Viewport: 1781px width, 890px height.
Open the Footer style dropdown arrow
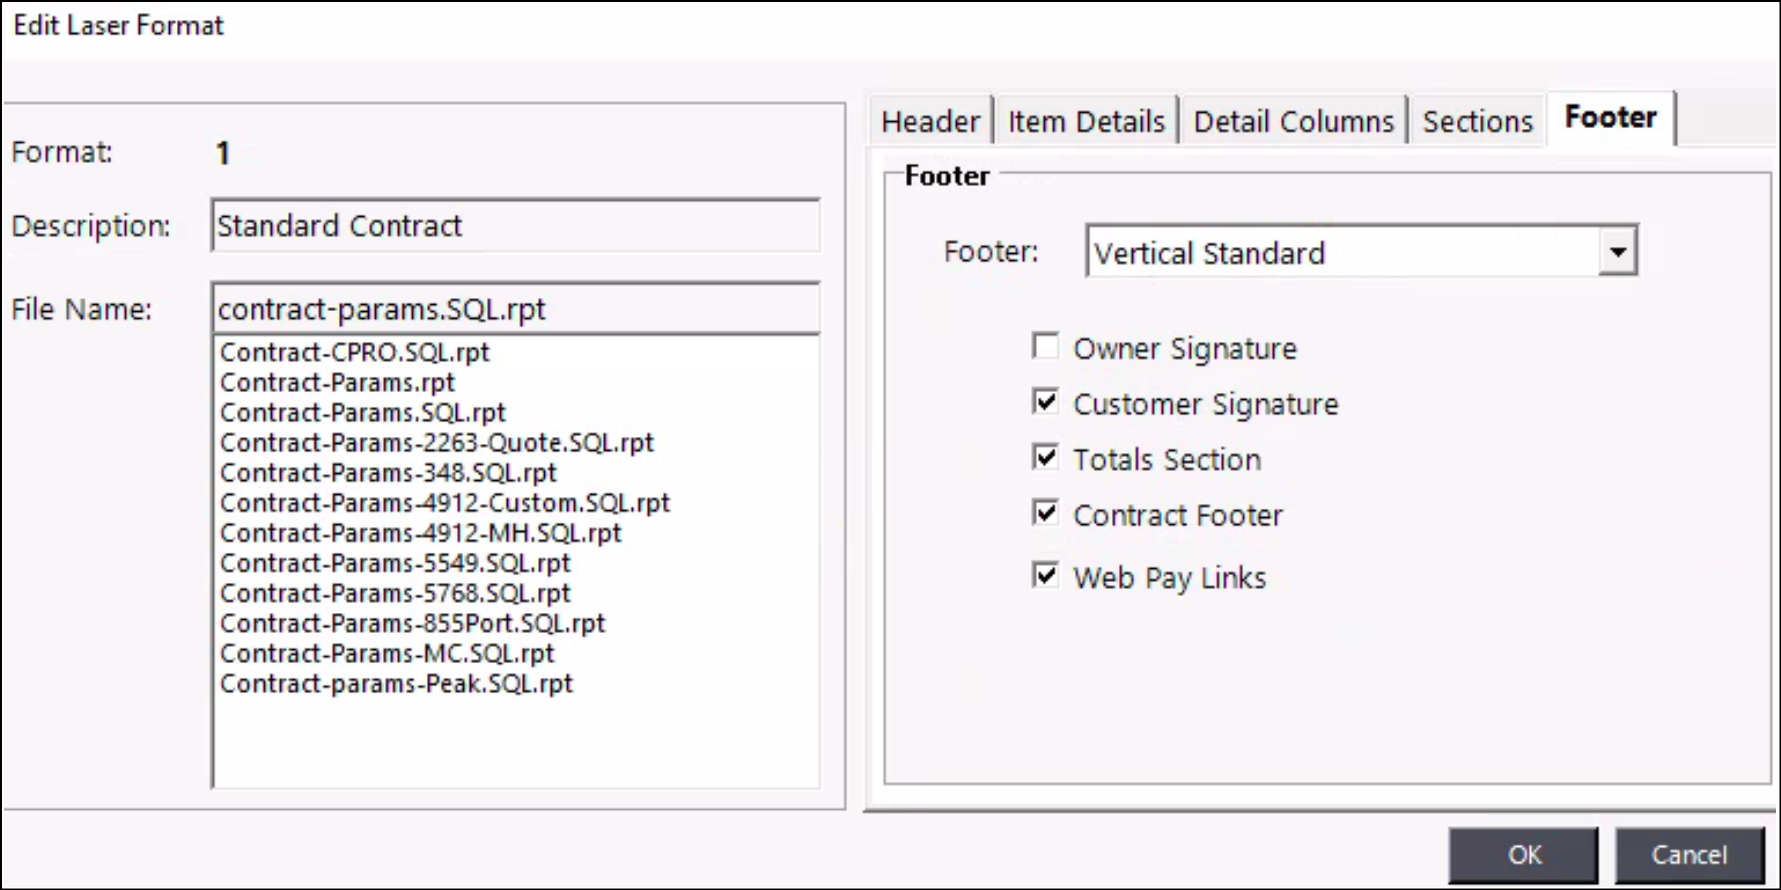click(x=1616, y=251)
